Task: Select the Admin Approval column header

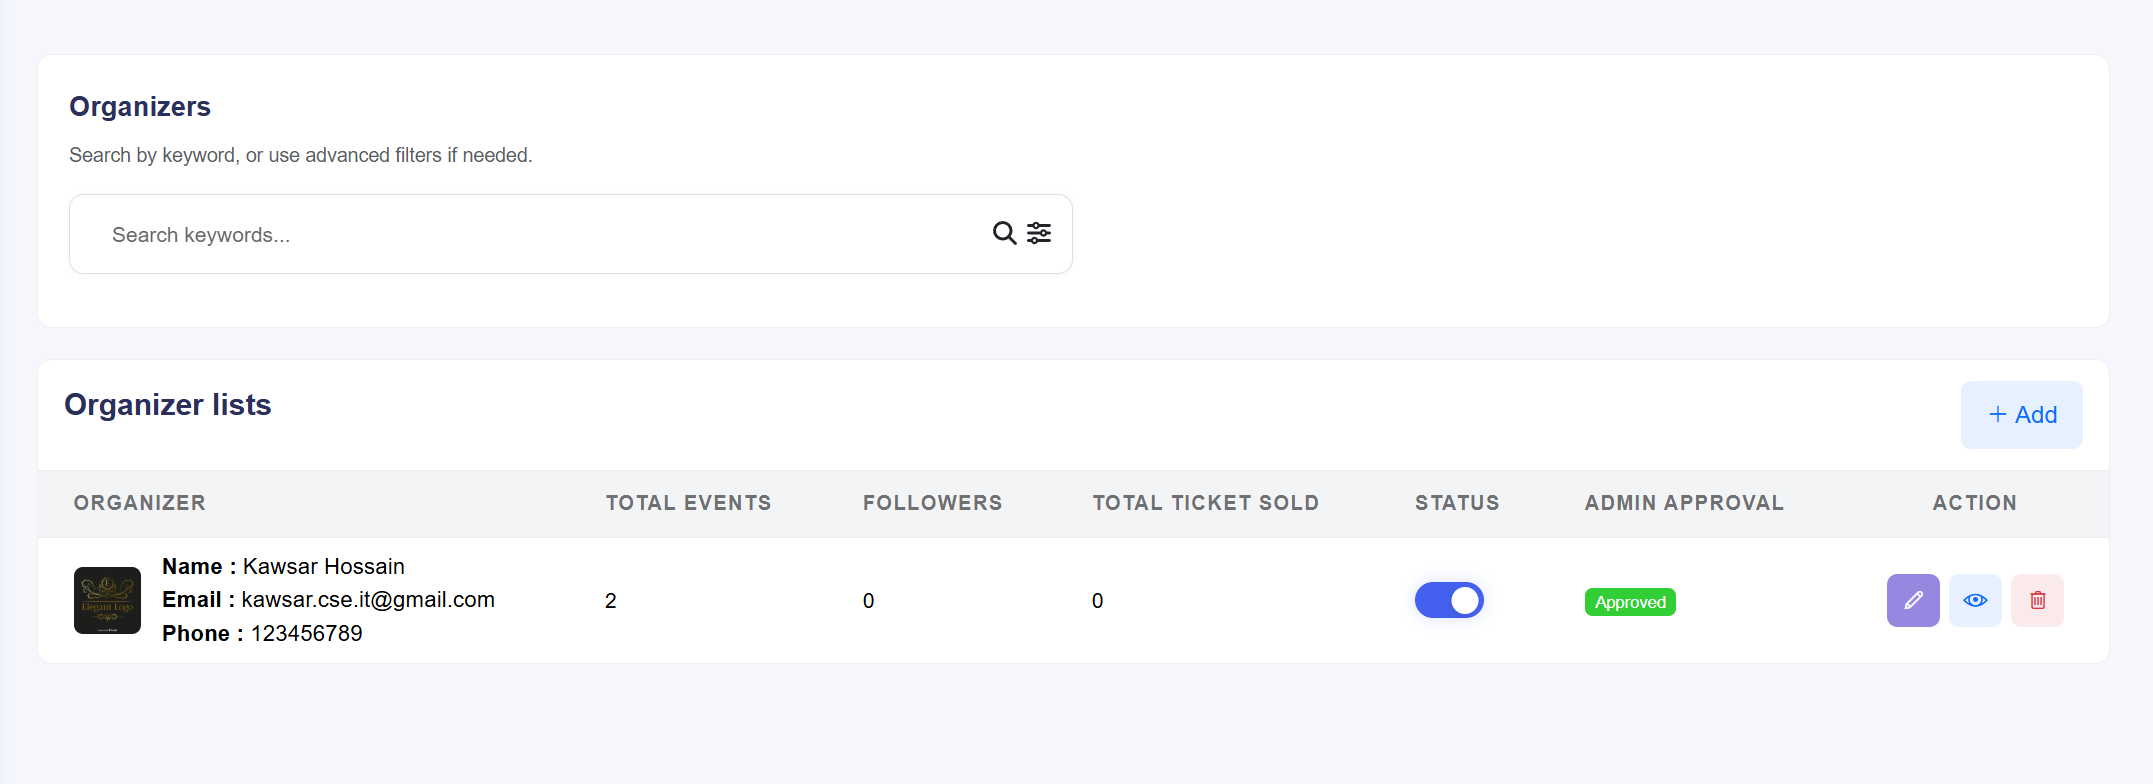Action: coord(1684,503)
